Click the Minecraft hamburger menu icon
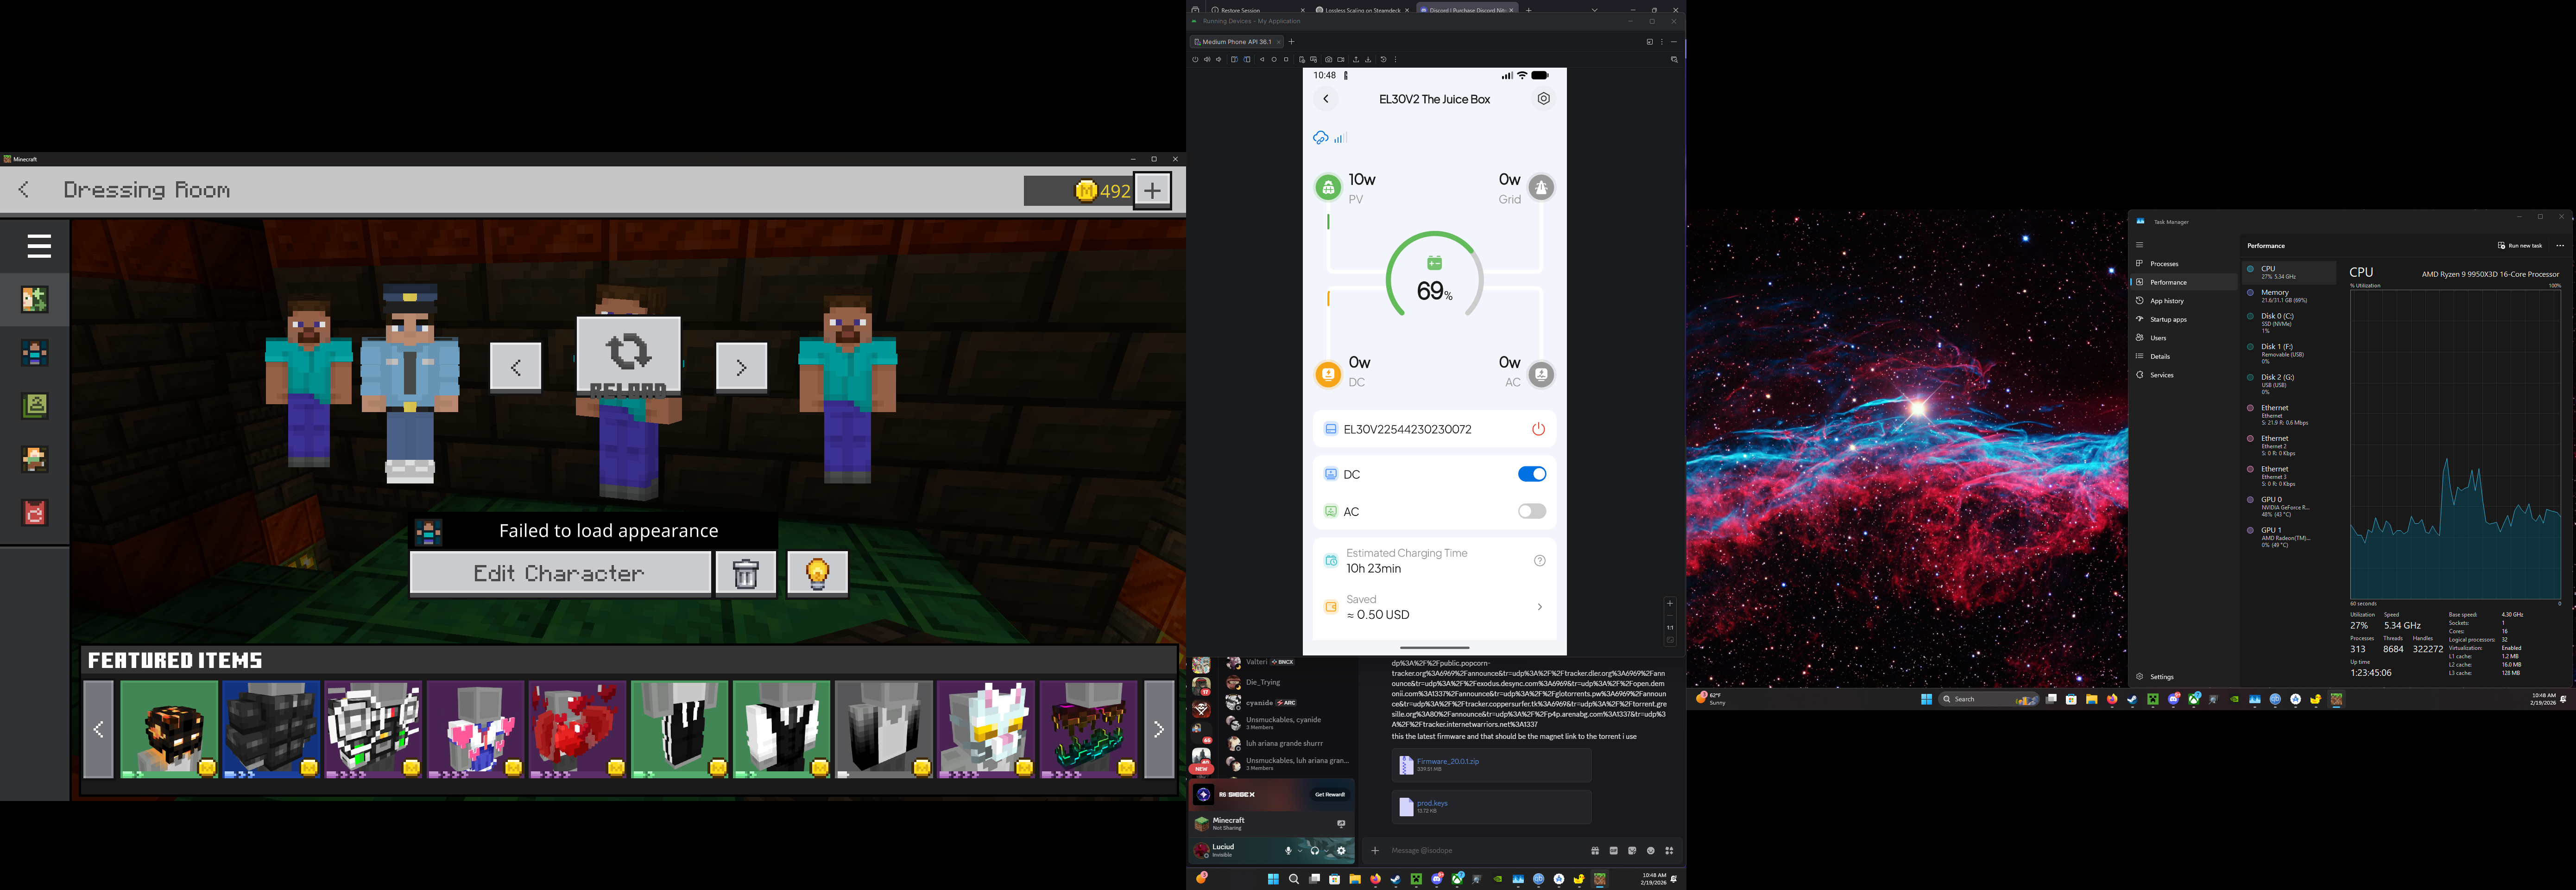Screen dimensions: 2576x890 point(39,246)
